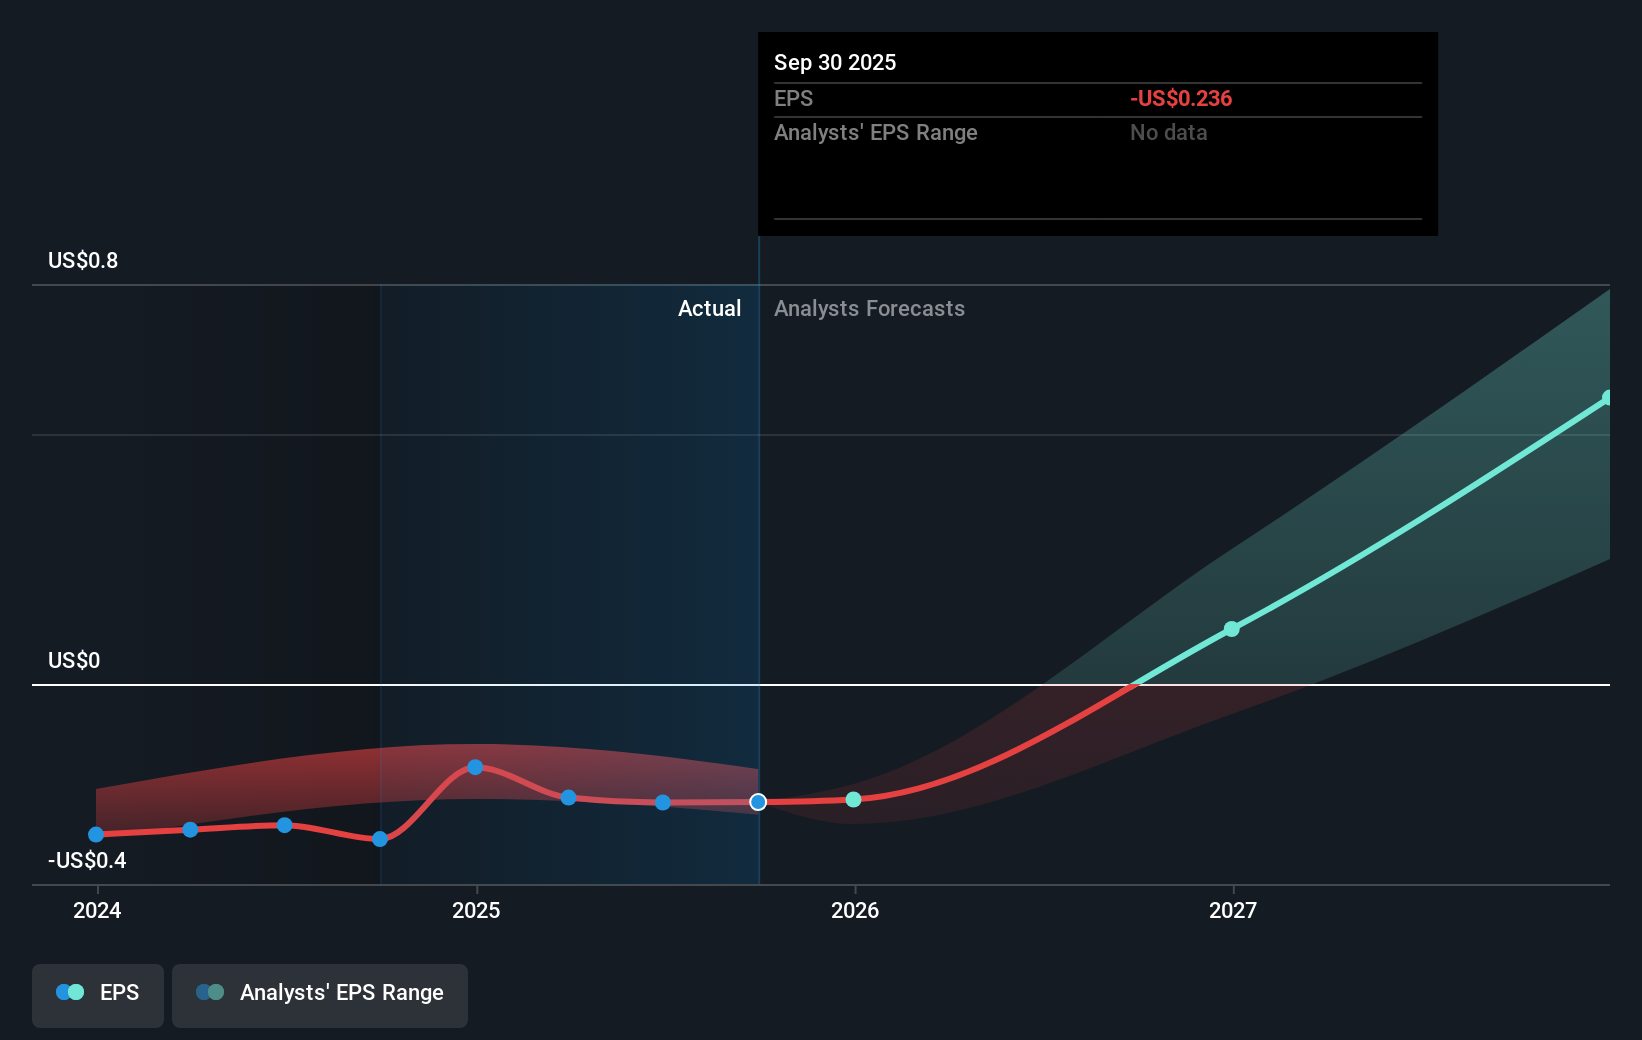Select the dipped blue data point before 2025
1642x1040 pixels.
point(379,840)
